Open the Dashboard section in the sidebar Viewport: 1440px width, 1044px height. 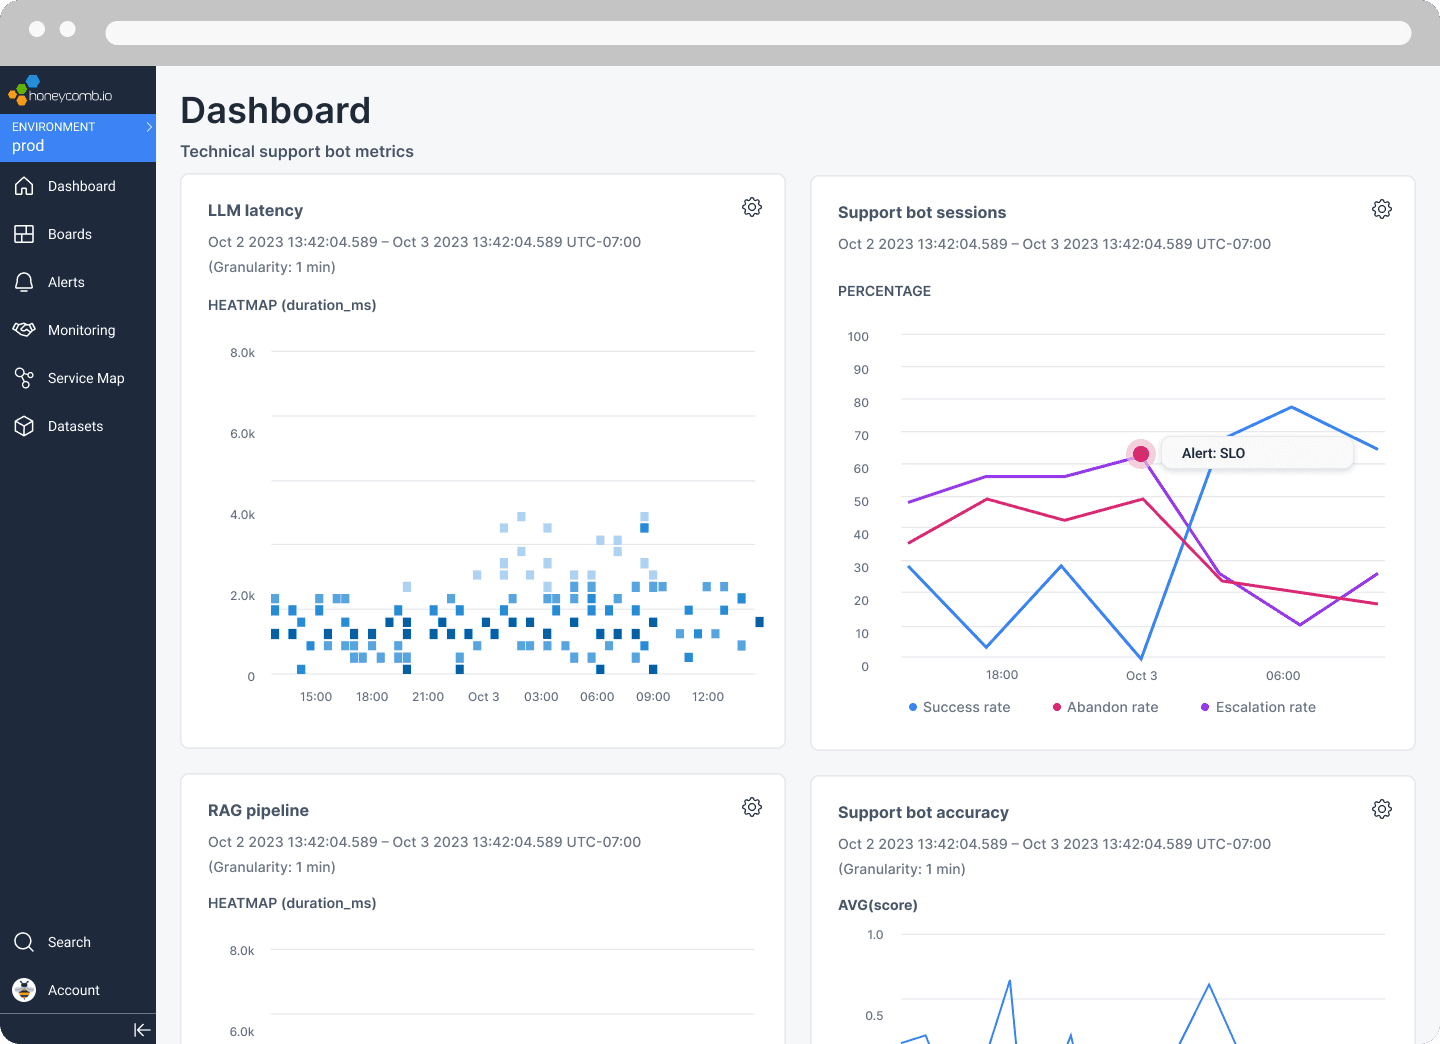pyautogui.click(x=81, y=186)
